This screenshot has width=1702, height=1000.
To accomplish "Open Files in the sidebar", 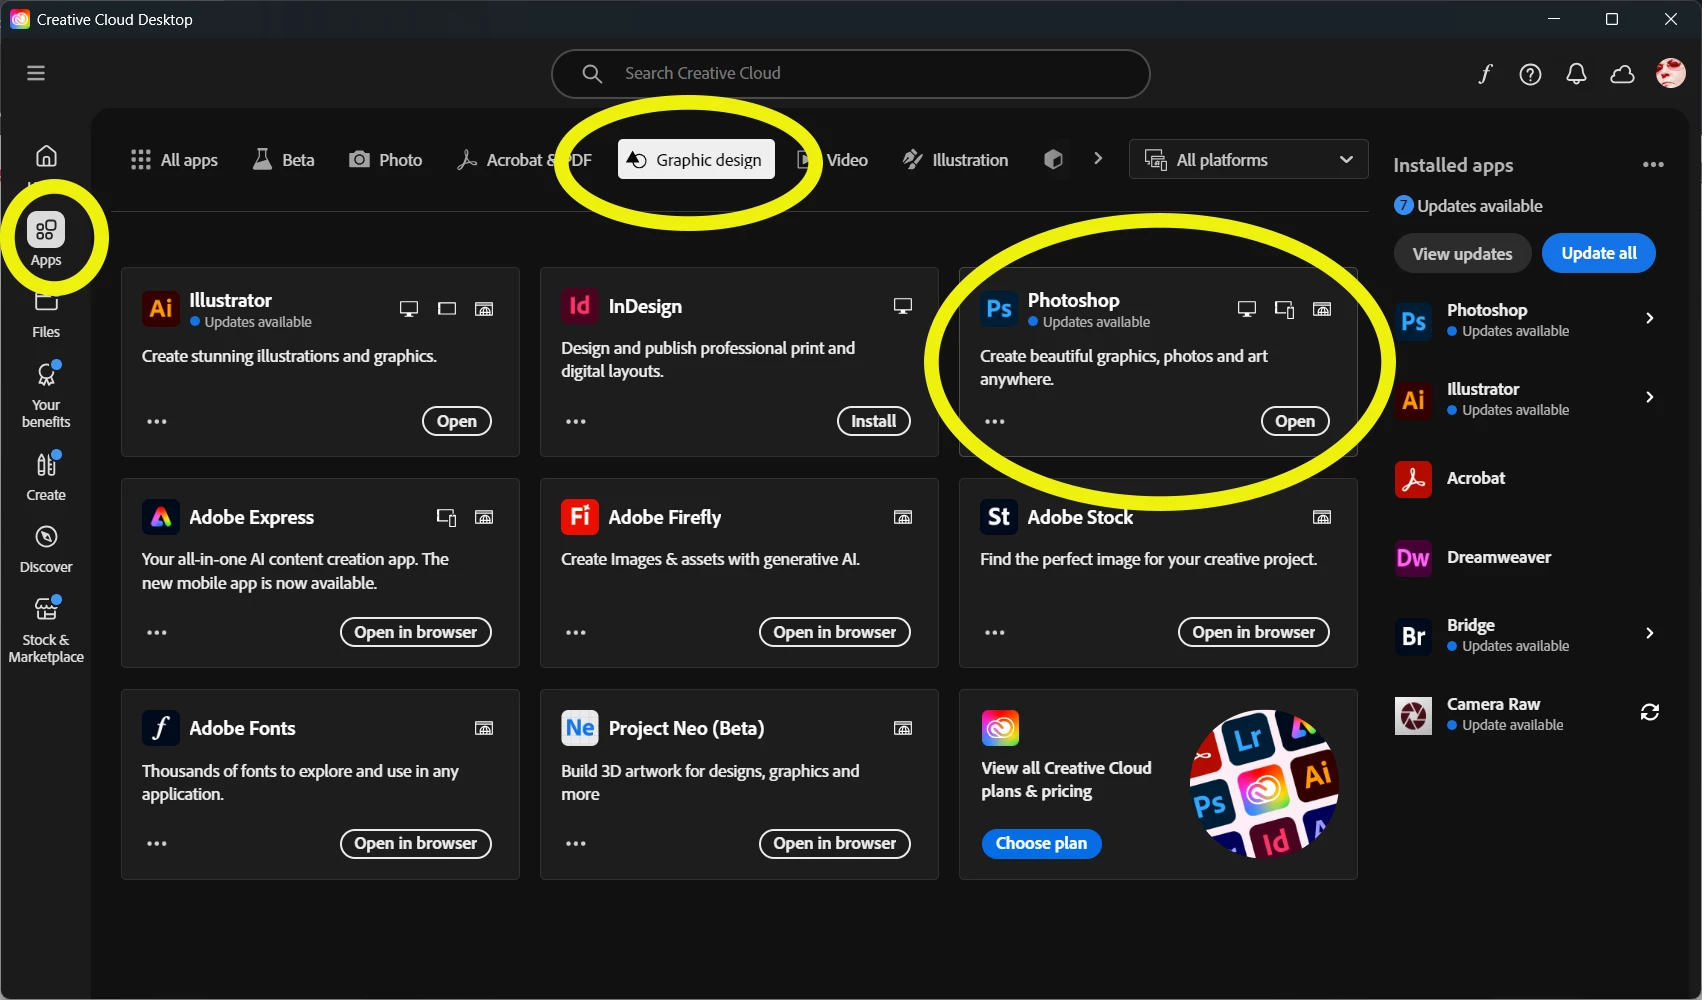I will coord(46,315).
